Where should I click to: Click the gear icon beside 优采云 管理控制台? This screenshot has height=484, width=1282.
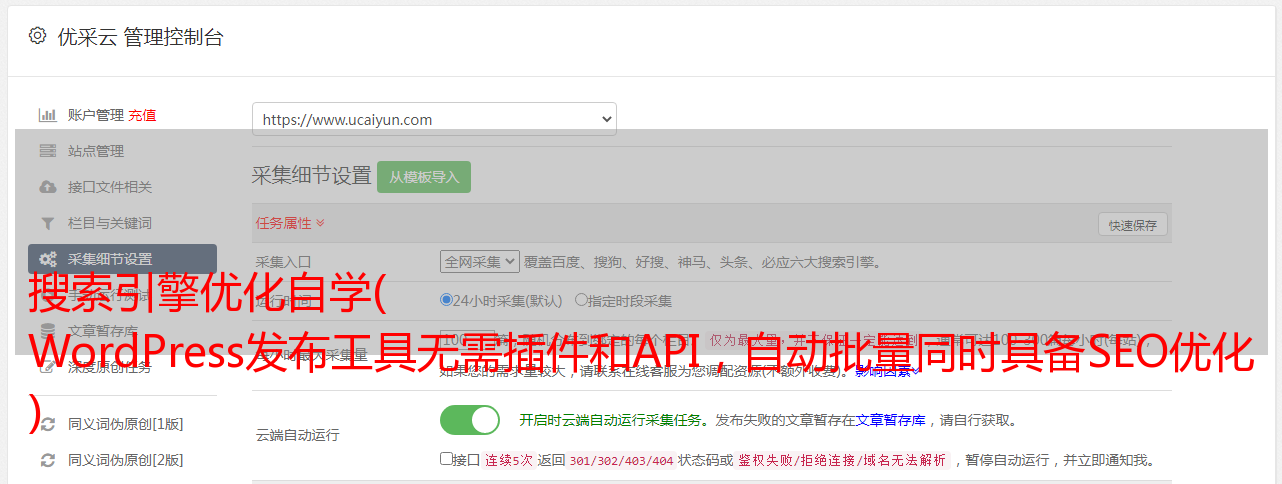point(37,36)
